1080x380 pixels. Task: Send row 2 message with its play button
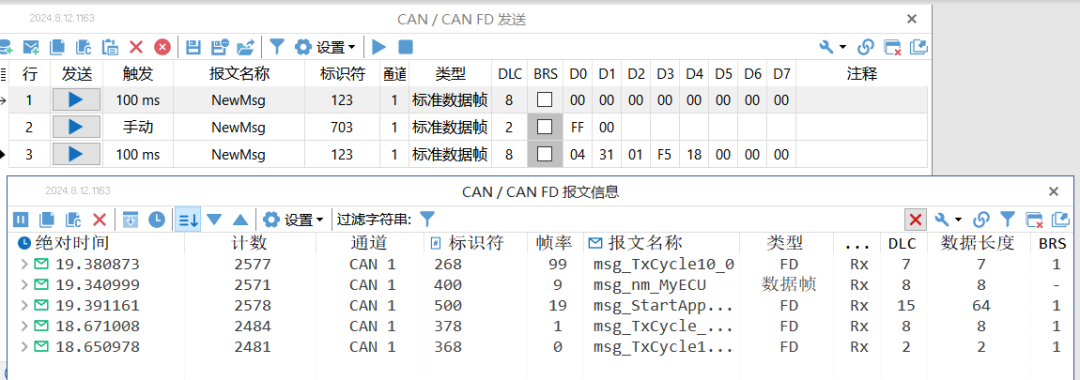76,127
